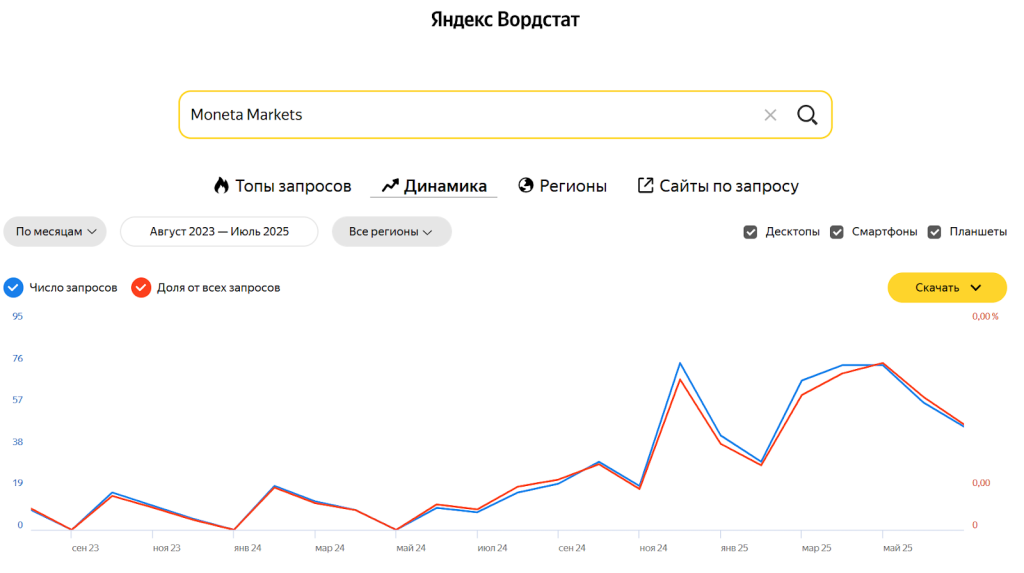1024x573 pixels.
Task: Clear the search field with X icon
Action: coord(770,115)
